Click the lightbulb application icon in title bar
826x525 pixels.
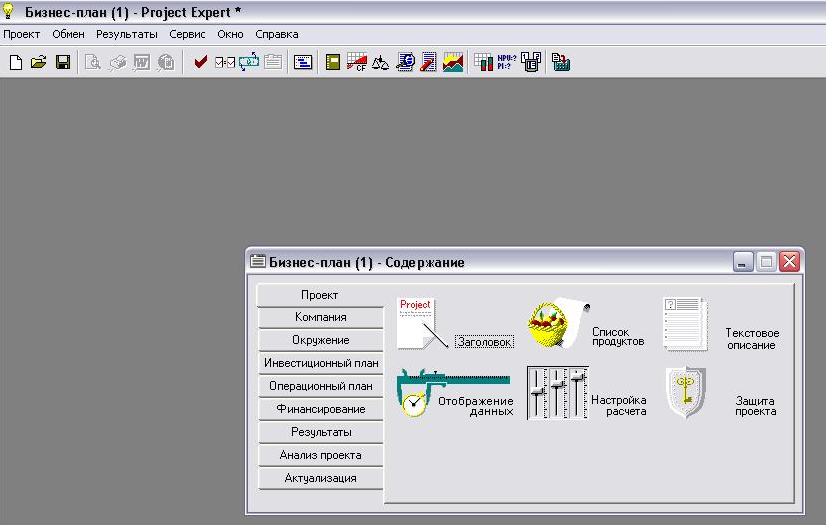(x=8, y=11)
